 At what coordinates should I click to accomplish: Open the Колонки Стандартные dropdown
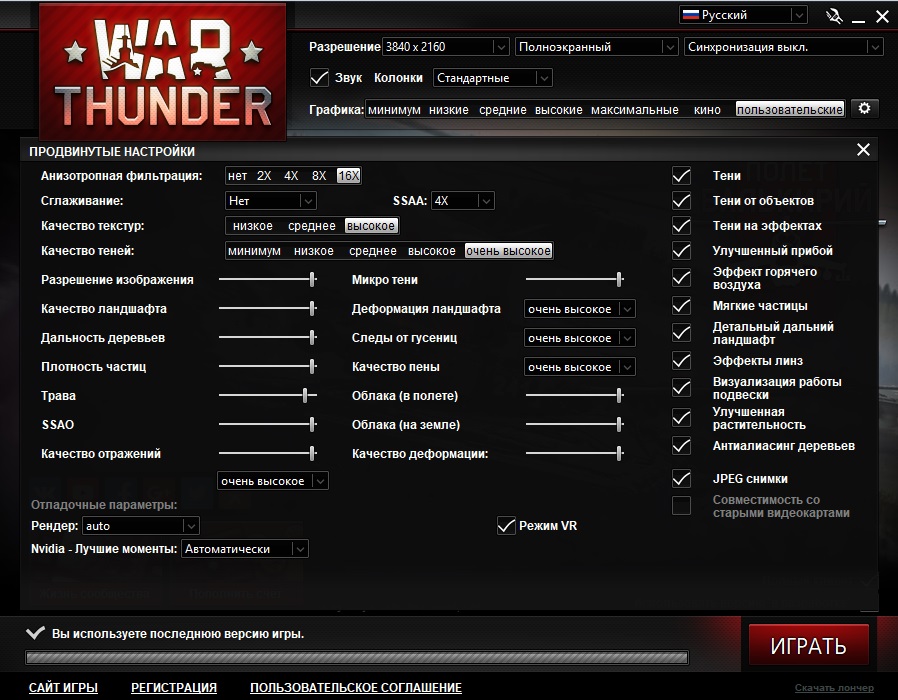pos(493,78)
